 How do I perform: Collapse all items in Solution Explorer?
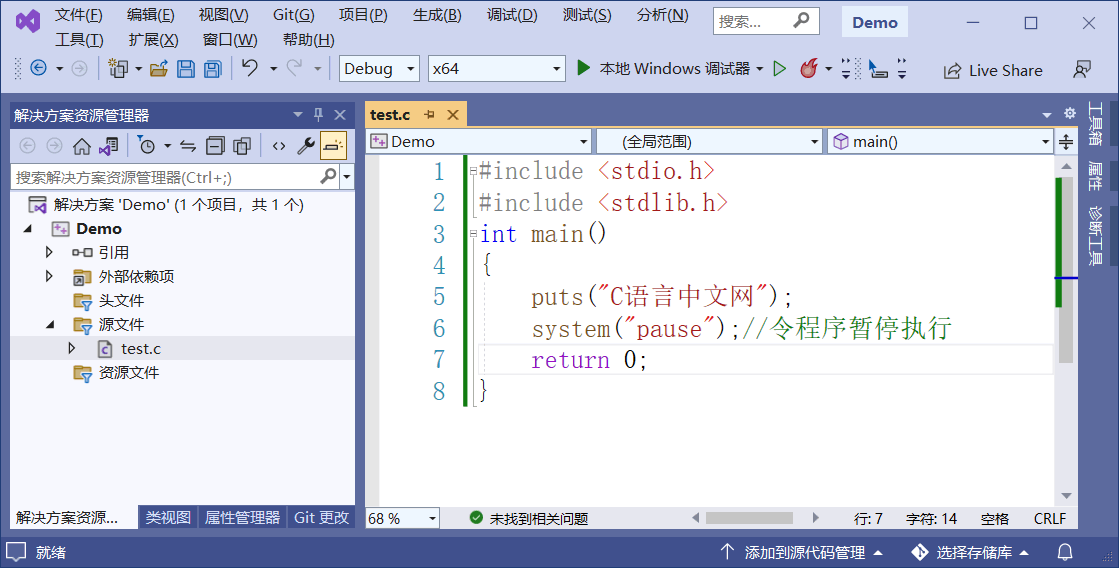[215, 146]
